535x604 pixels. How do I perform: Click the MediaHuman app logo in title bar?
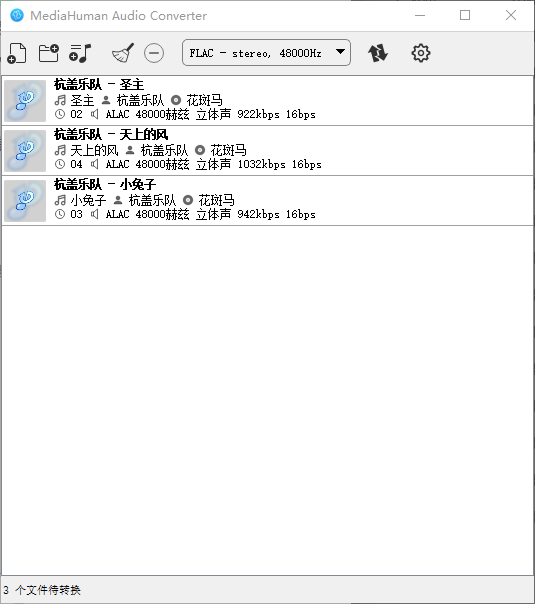pos(17,15)
